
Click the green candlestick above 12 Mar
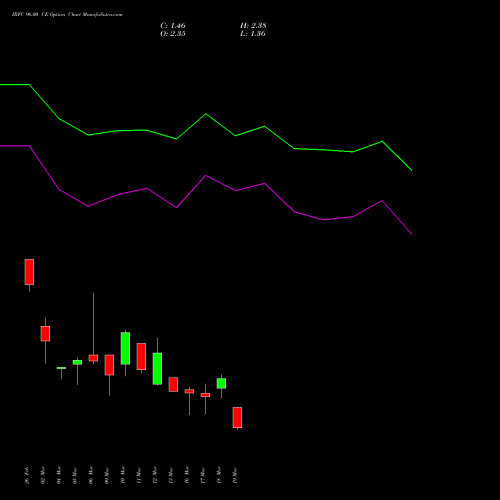[x=157, y=369]
